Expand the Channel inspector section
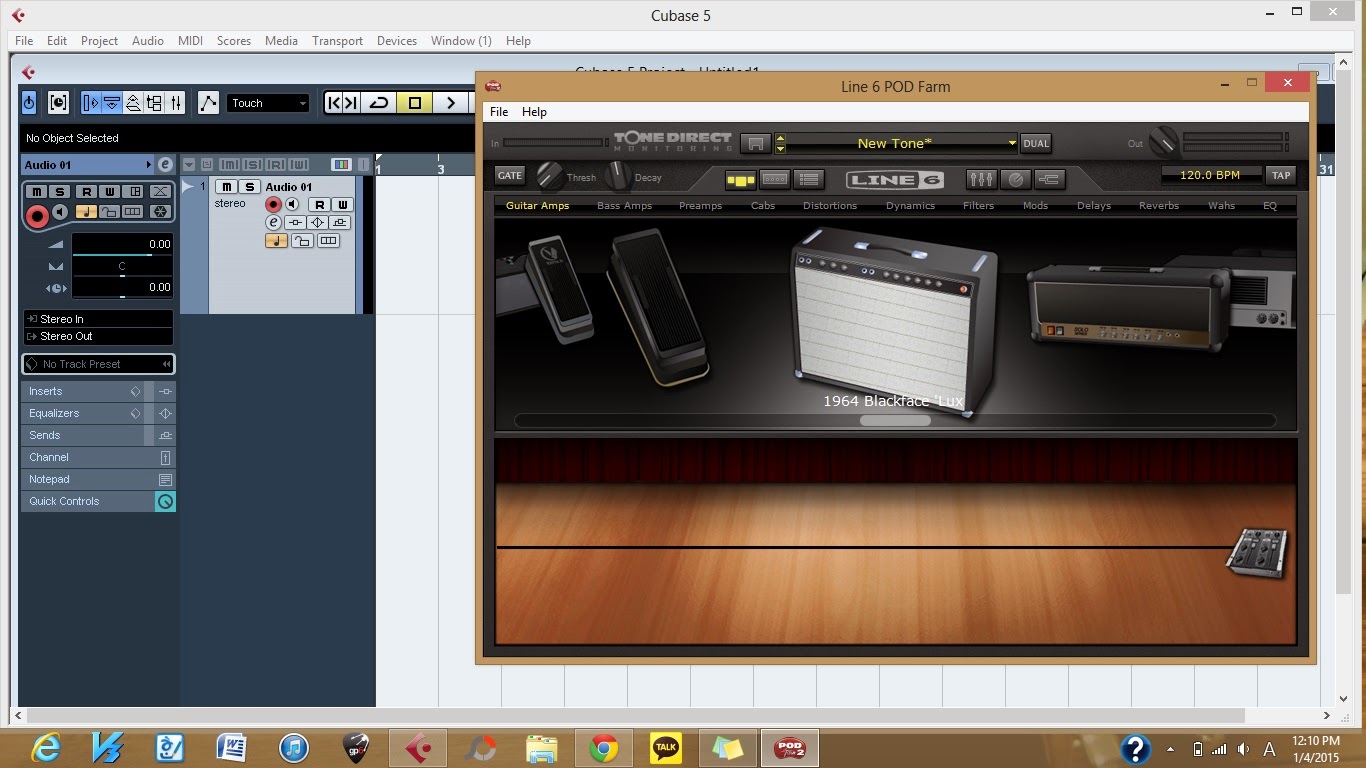Viewport: 1366px width, 768px height. [x=98, y=457]
